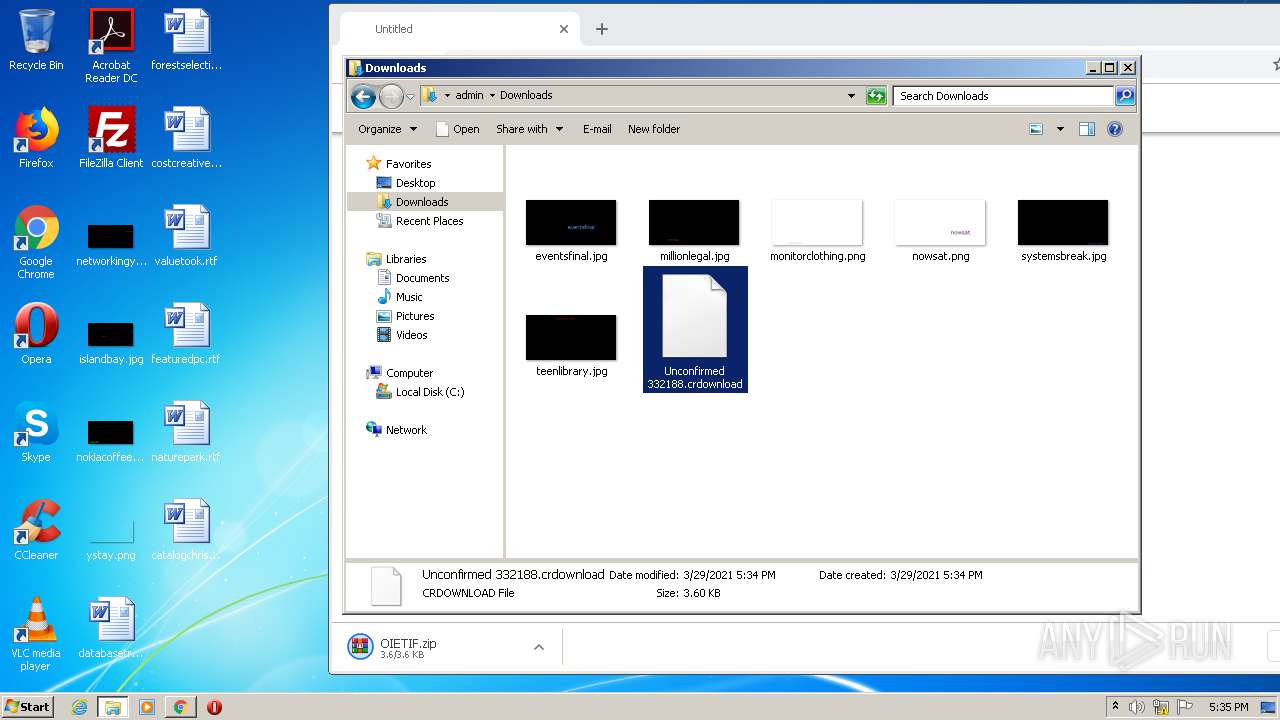The image size is (1280, 720).
Task: Close the Untitled Chrome tab
Action: 564,29
